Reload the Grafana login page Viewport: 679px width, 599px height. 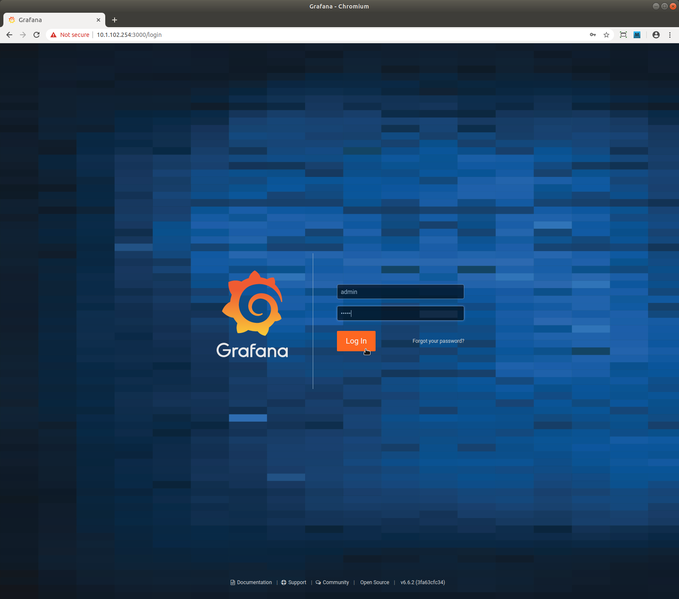click(x=36, y=35)
